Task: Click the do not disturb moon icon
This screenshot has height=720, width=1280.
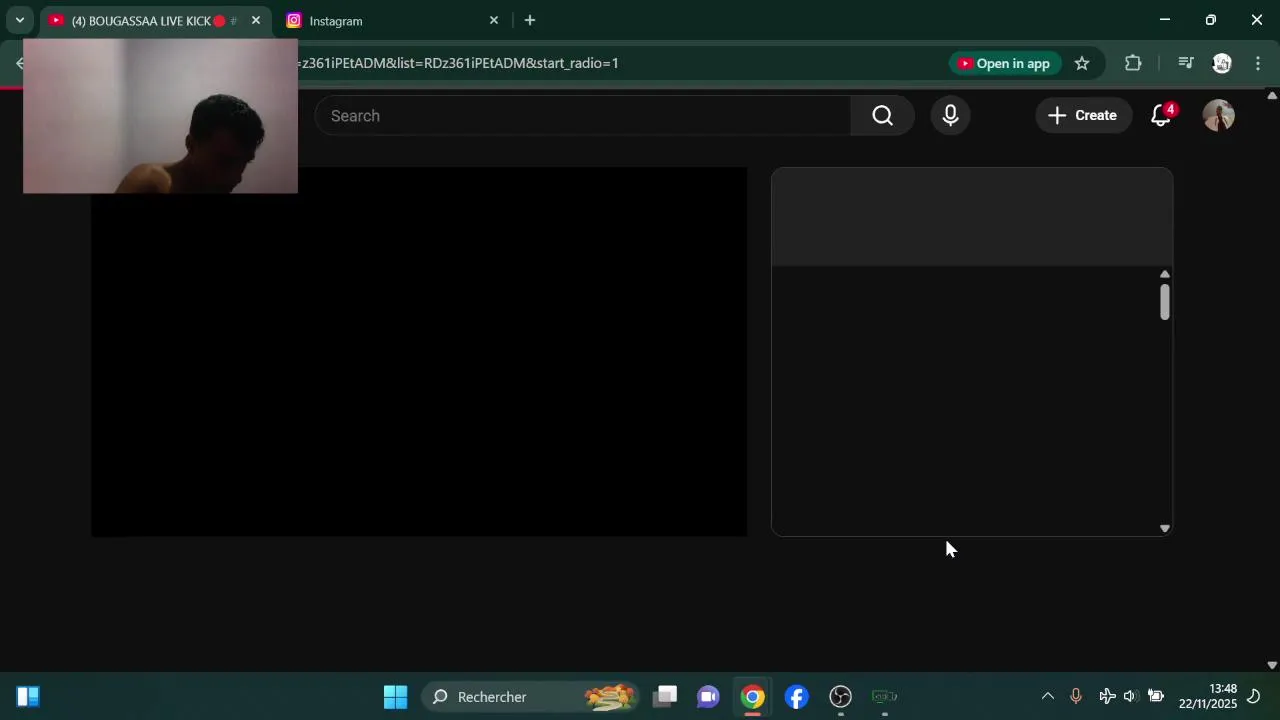Action: tap(1254, 697)
